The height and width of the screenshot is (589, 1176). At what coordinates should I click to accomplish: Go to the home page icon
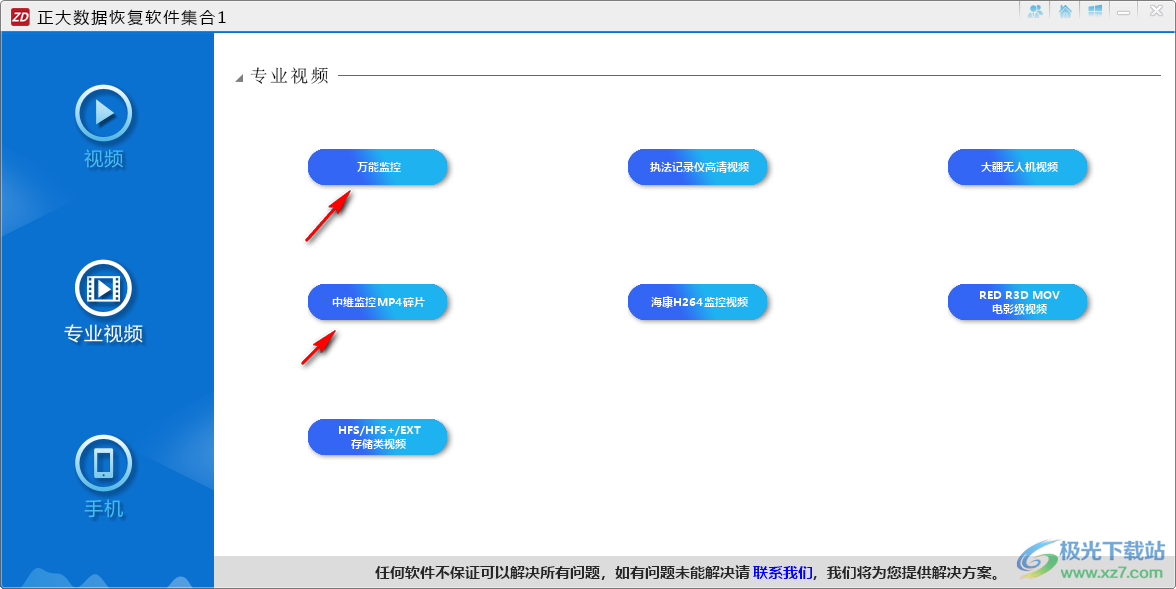1065,11
